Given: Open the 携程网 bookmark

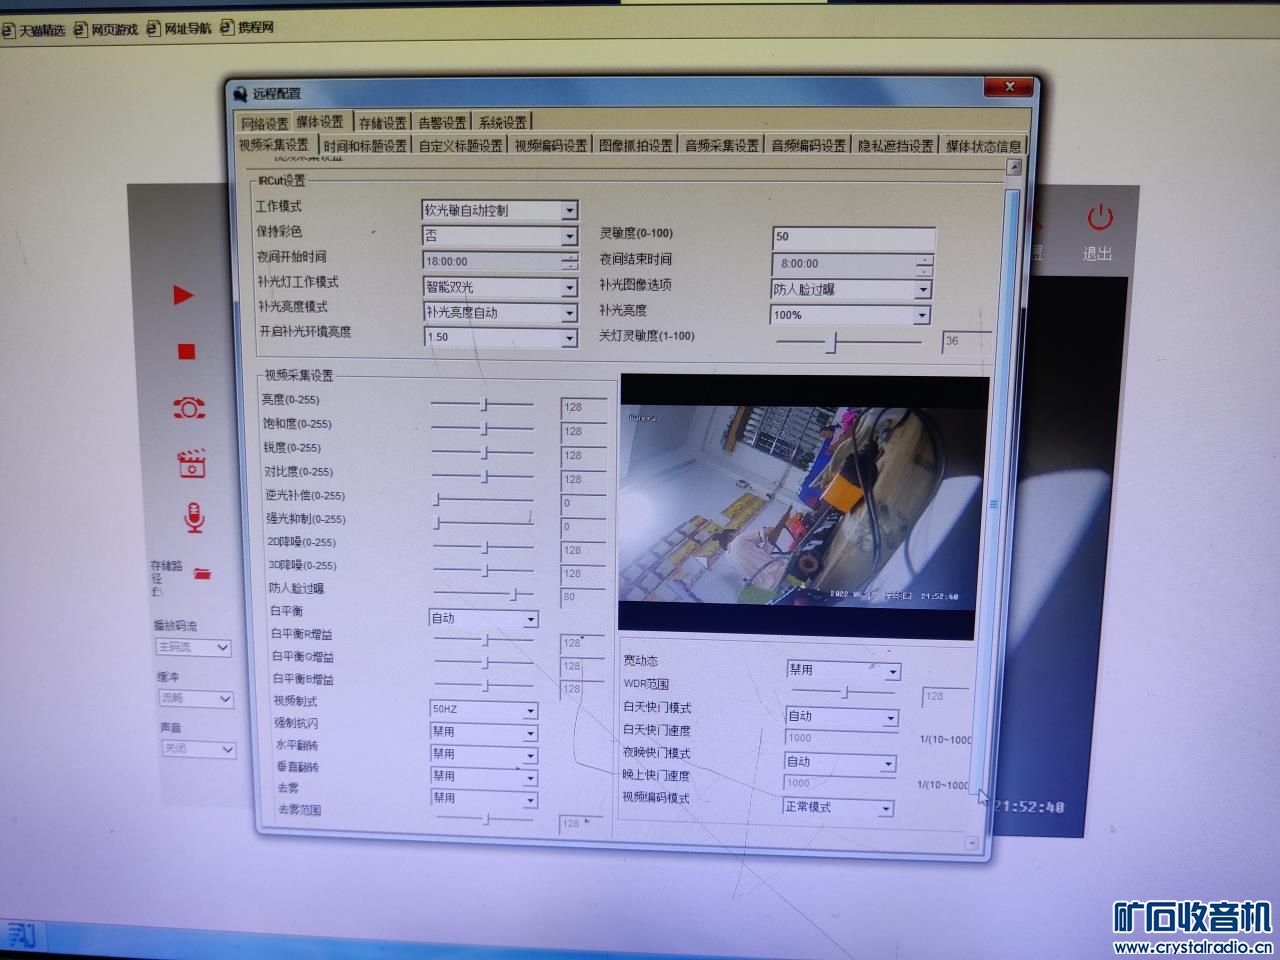Looking at the screenshot, I should point(247,27).
